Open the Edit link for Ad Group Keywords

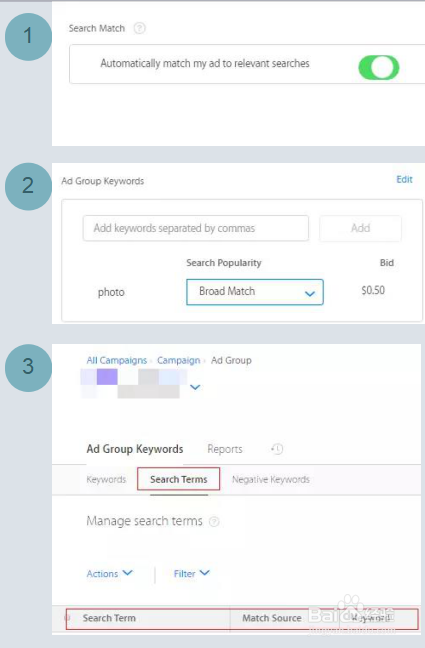click(404, 179)
